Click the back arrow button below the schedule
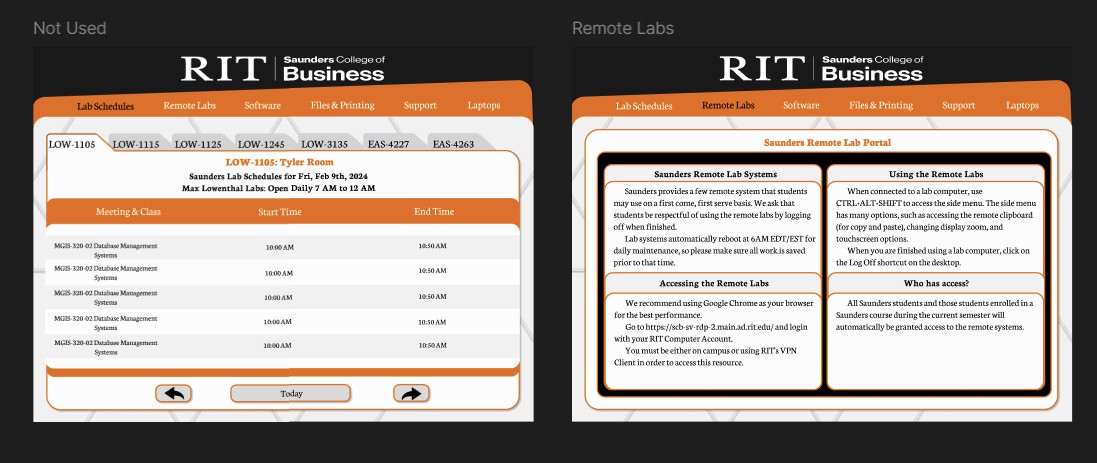Viewport: 1097px width, 463px height. point(173,393)
